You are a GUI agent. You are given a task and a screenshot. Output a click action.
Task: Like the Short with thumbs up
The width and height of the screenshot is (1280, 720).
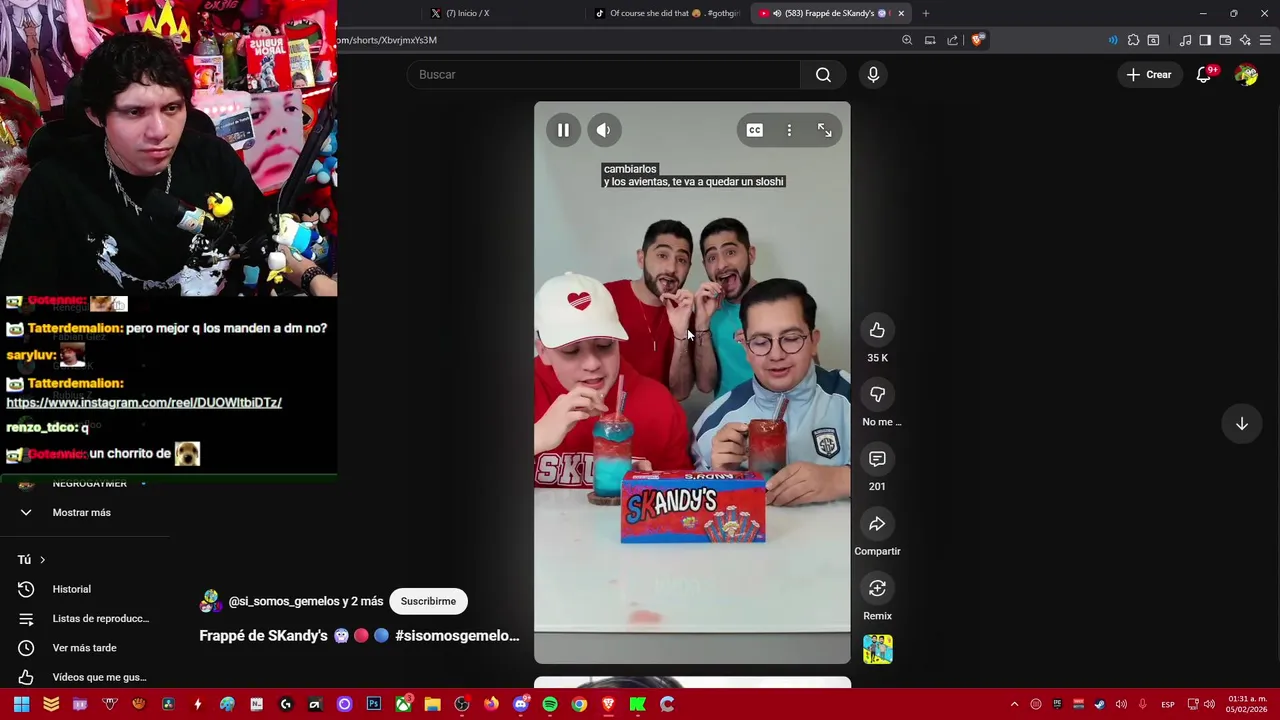(x=877, y=330)
